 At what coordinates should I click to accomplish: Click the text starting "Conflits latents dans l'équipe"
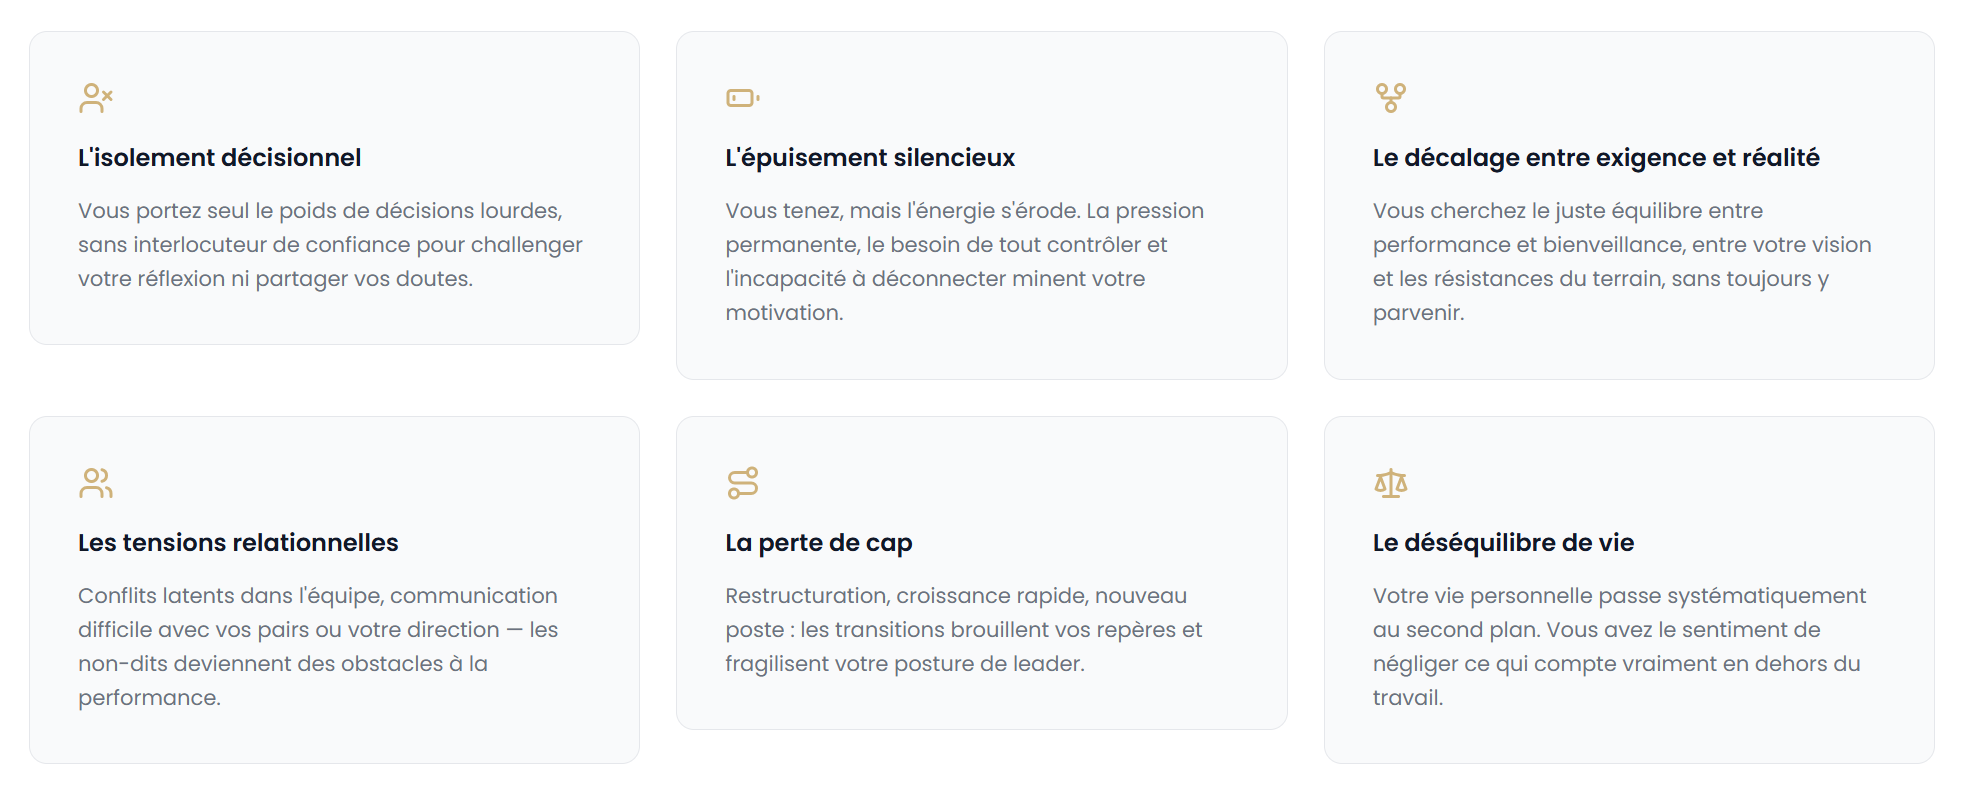pos(318,630)
